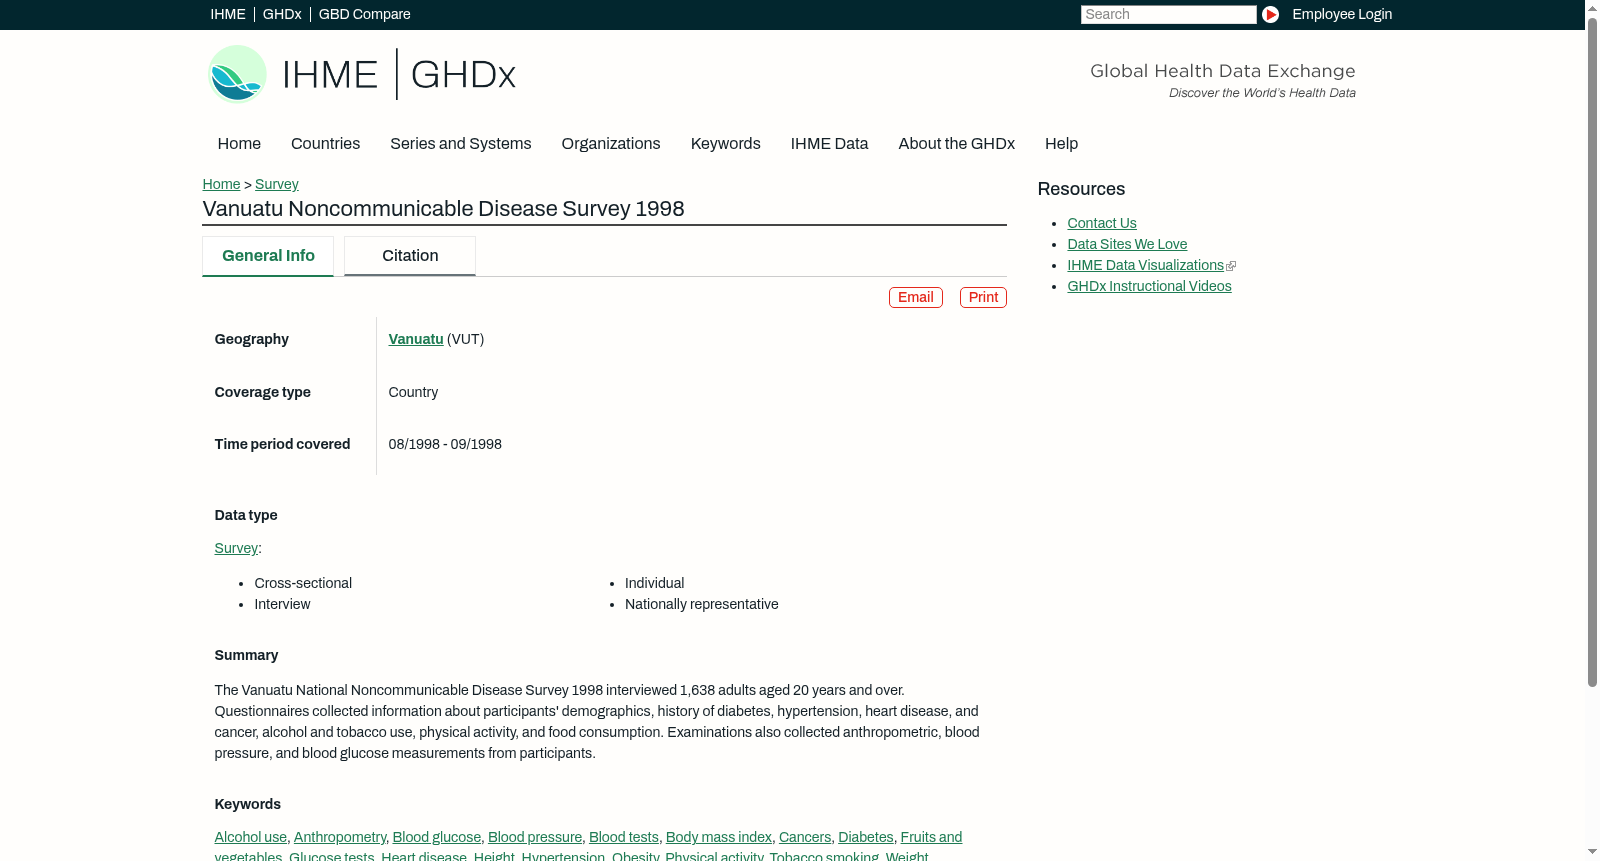1600x861 pixels.
Task: Open GHDx link in top bar
Action: [282, 14]
